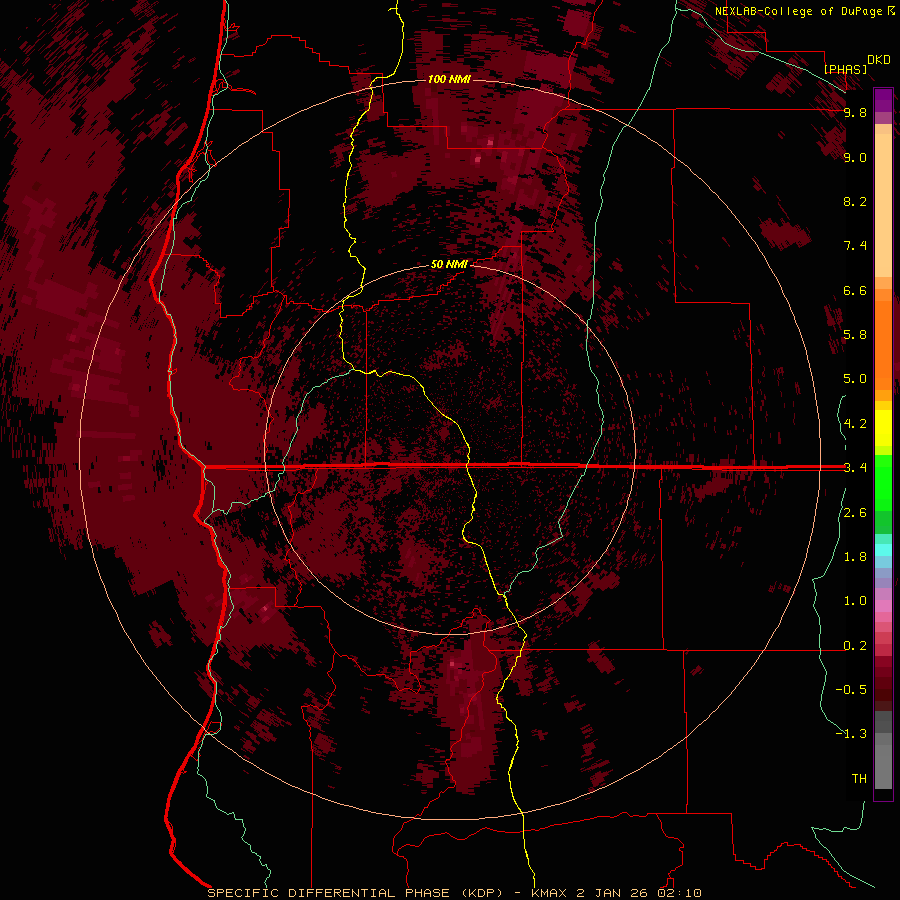The width and height of the screenshot is (900, 900).
Task: Click the -0.5 value on the scale
Action: point(851,690)
